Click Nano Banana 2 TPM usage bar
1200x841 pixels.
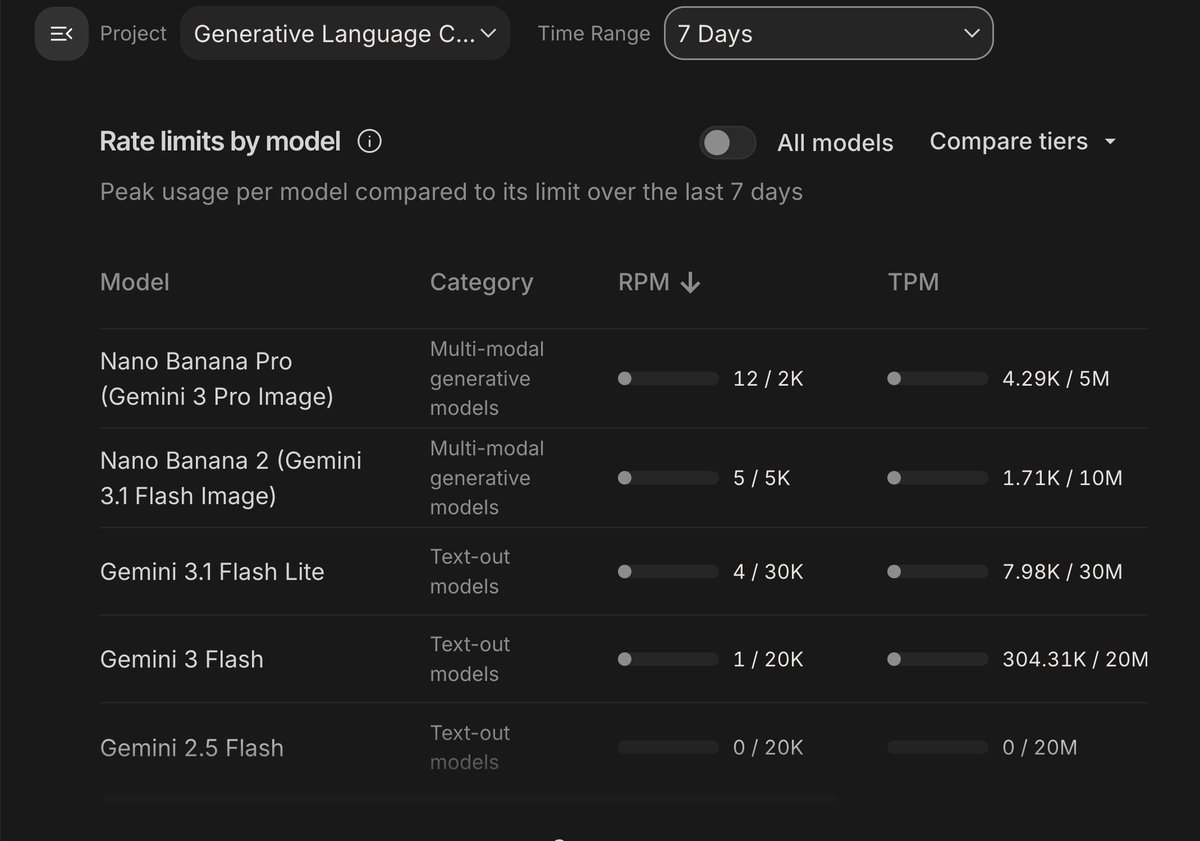[937, 479]
